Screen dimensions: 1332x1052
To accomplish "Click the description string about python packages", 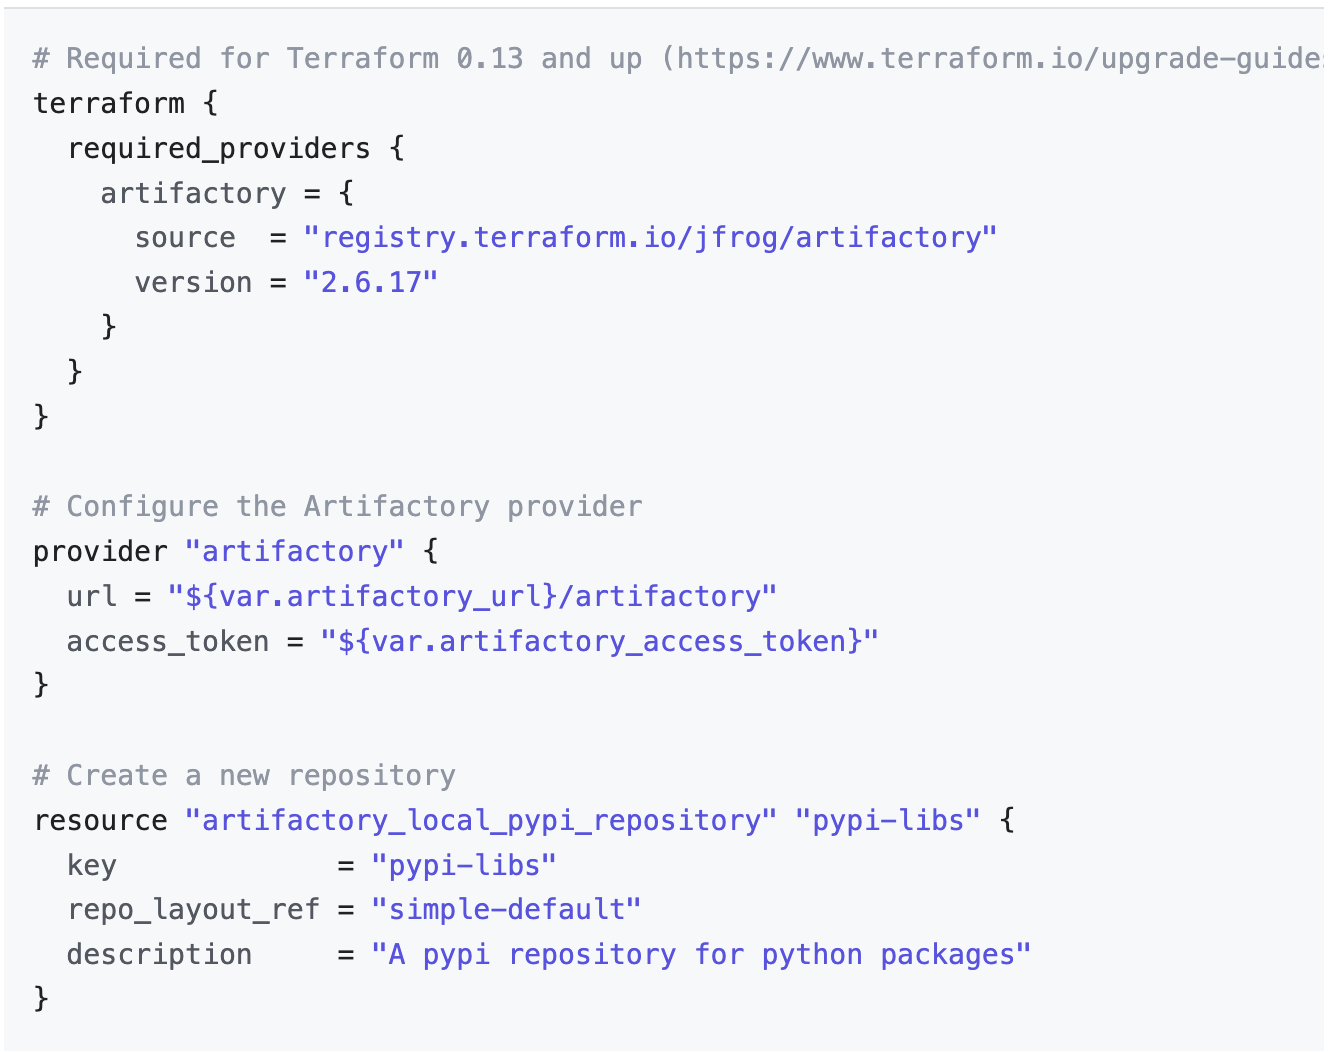I will click(700, 954).
